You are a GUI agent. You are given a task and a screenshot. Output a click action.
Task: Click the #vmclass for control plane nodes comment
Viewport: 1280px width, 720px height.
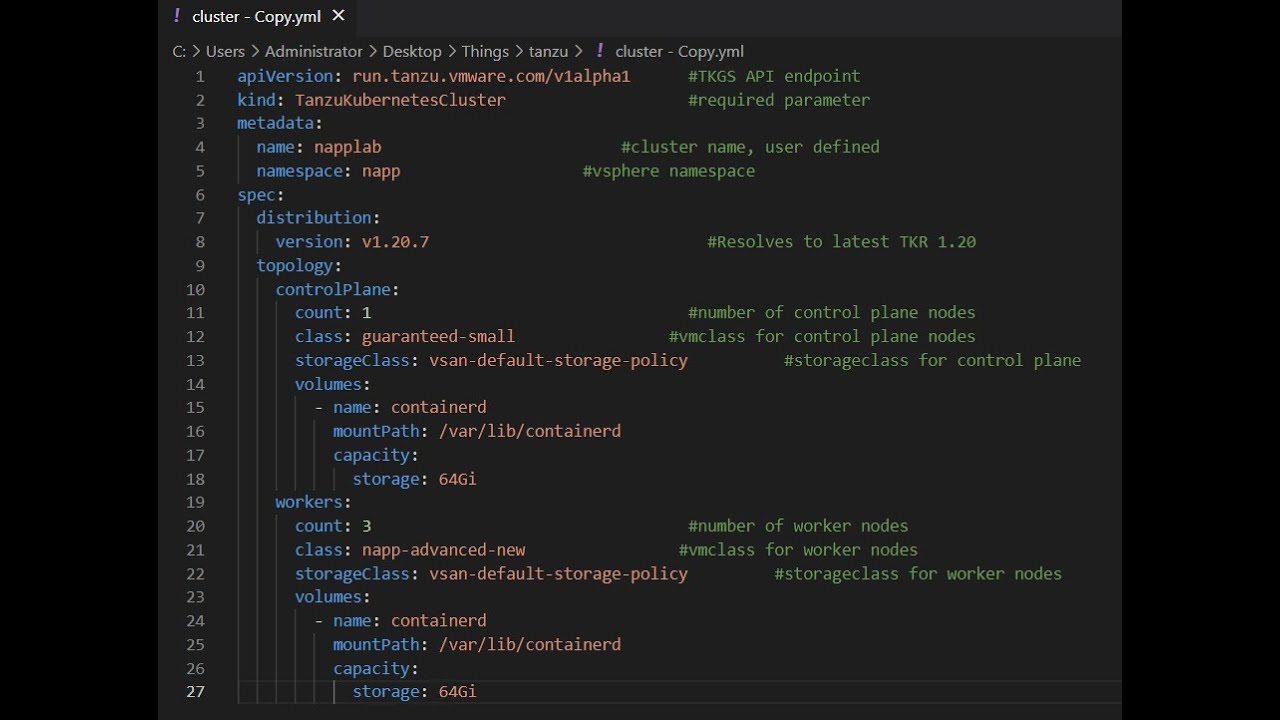pyautogui.click(x=822, y=337)
